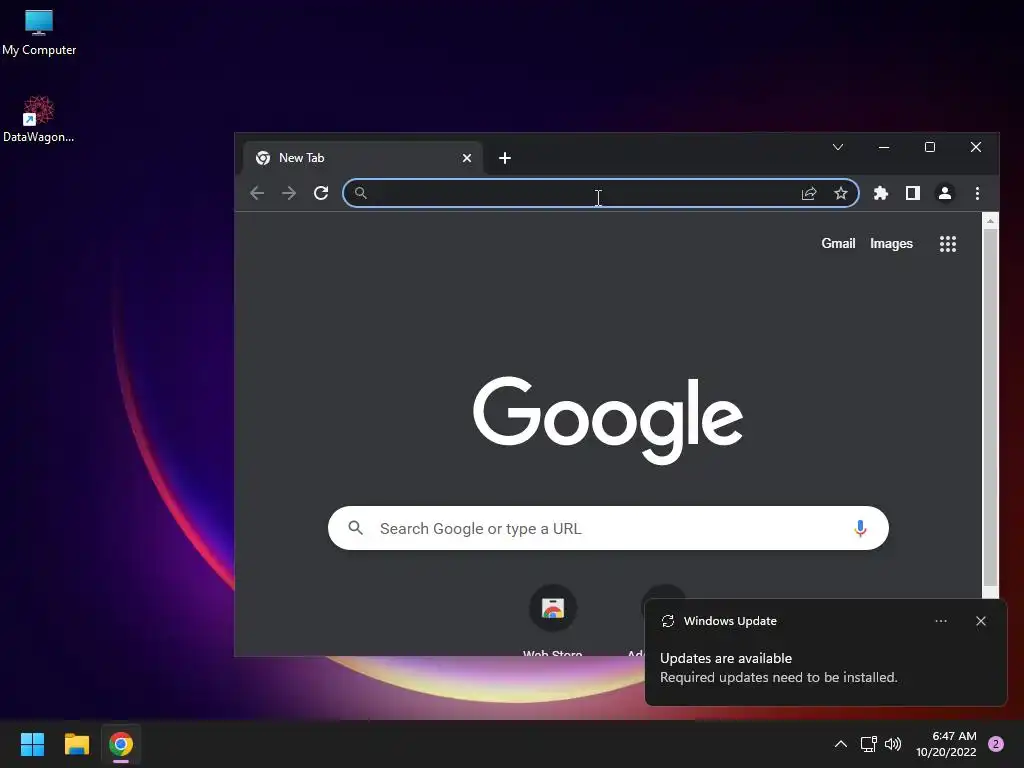
Task: Open Windows Update notification options menu
Action: (941, 621)
